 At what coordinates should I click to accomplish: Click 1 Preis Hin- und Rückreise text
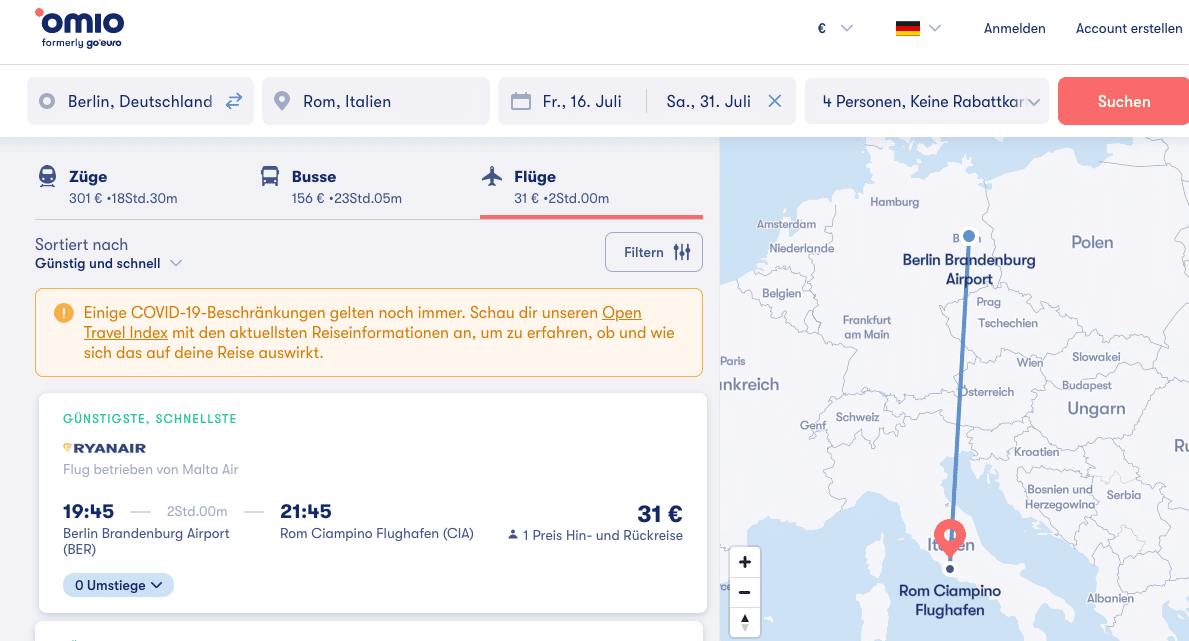coord(602,535)
